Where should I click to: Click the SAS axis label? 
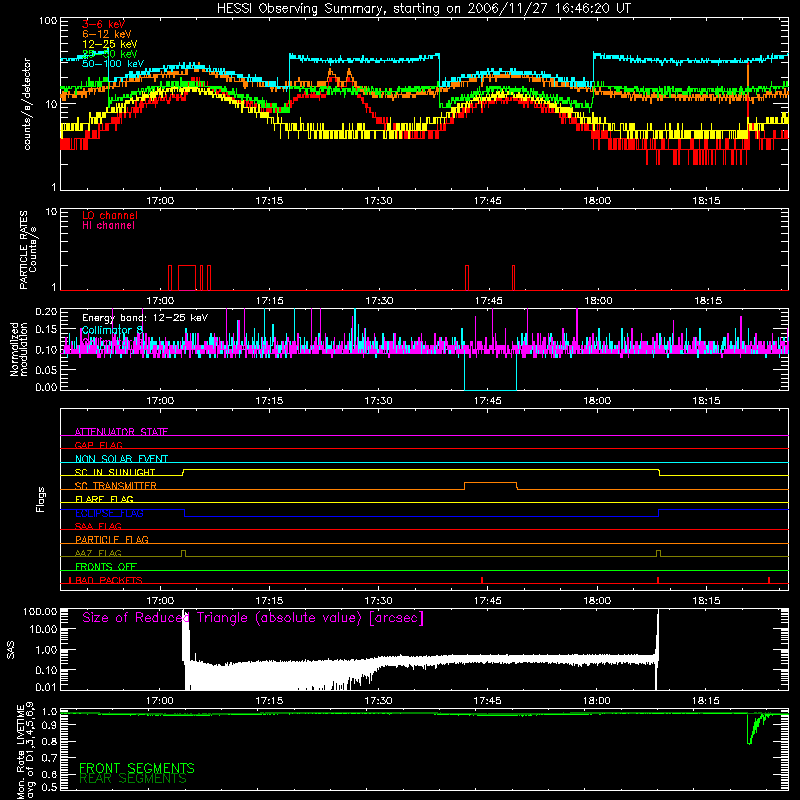[x=10, y=649]
